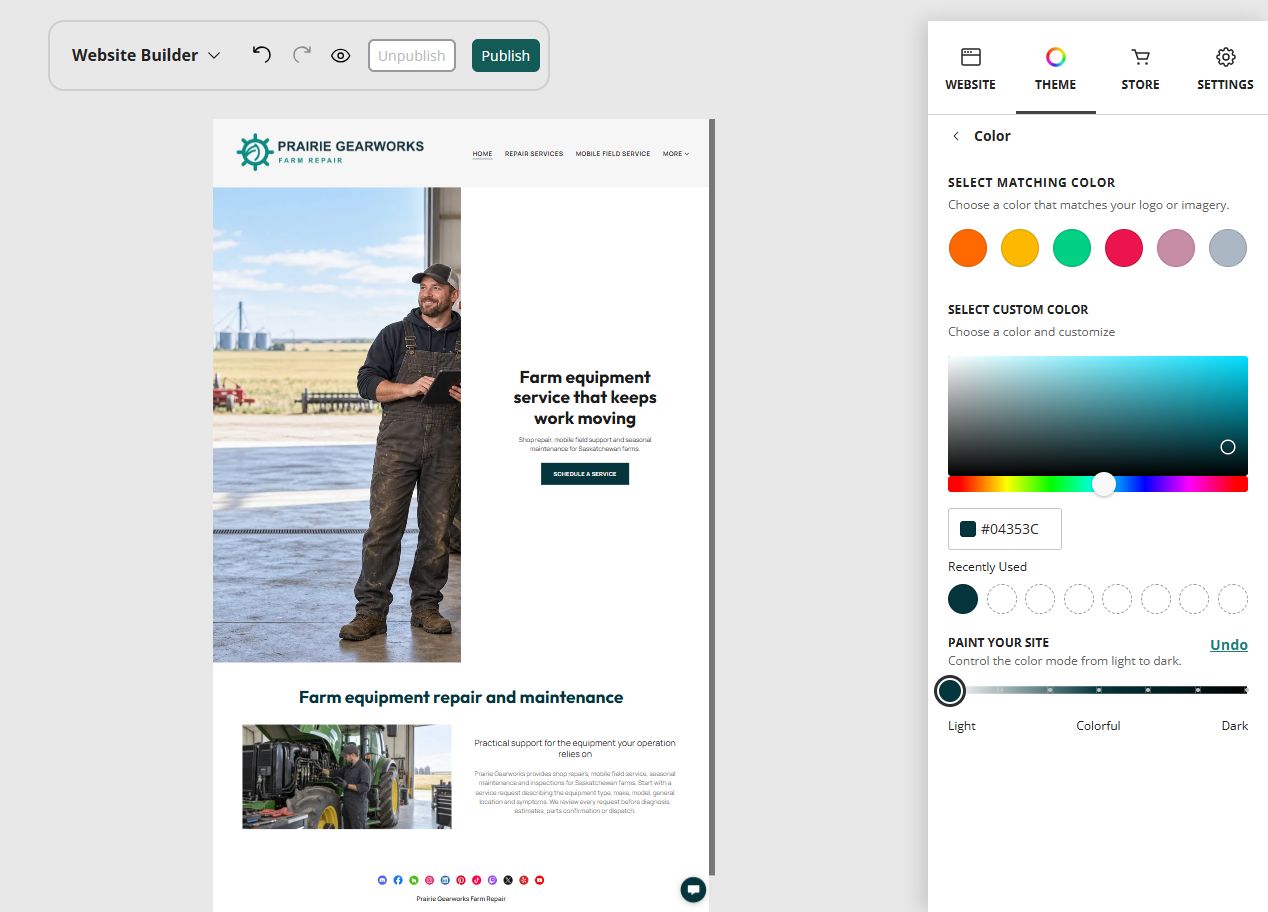Click the X (Twitter) social icon
1268x912 pixels.
coord(508,880)
